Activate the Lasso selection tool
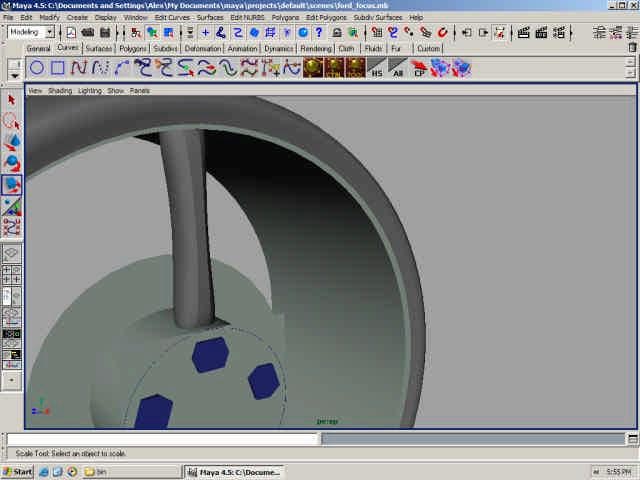 click(x=12, y=121)
